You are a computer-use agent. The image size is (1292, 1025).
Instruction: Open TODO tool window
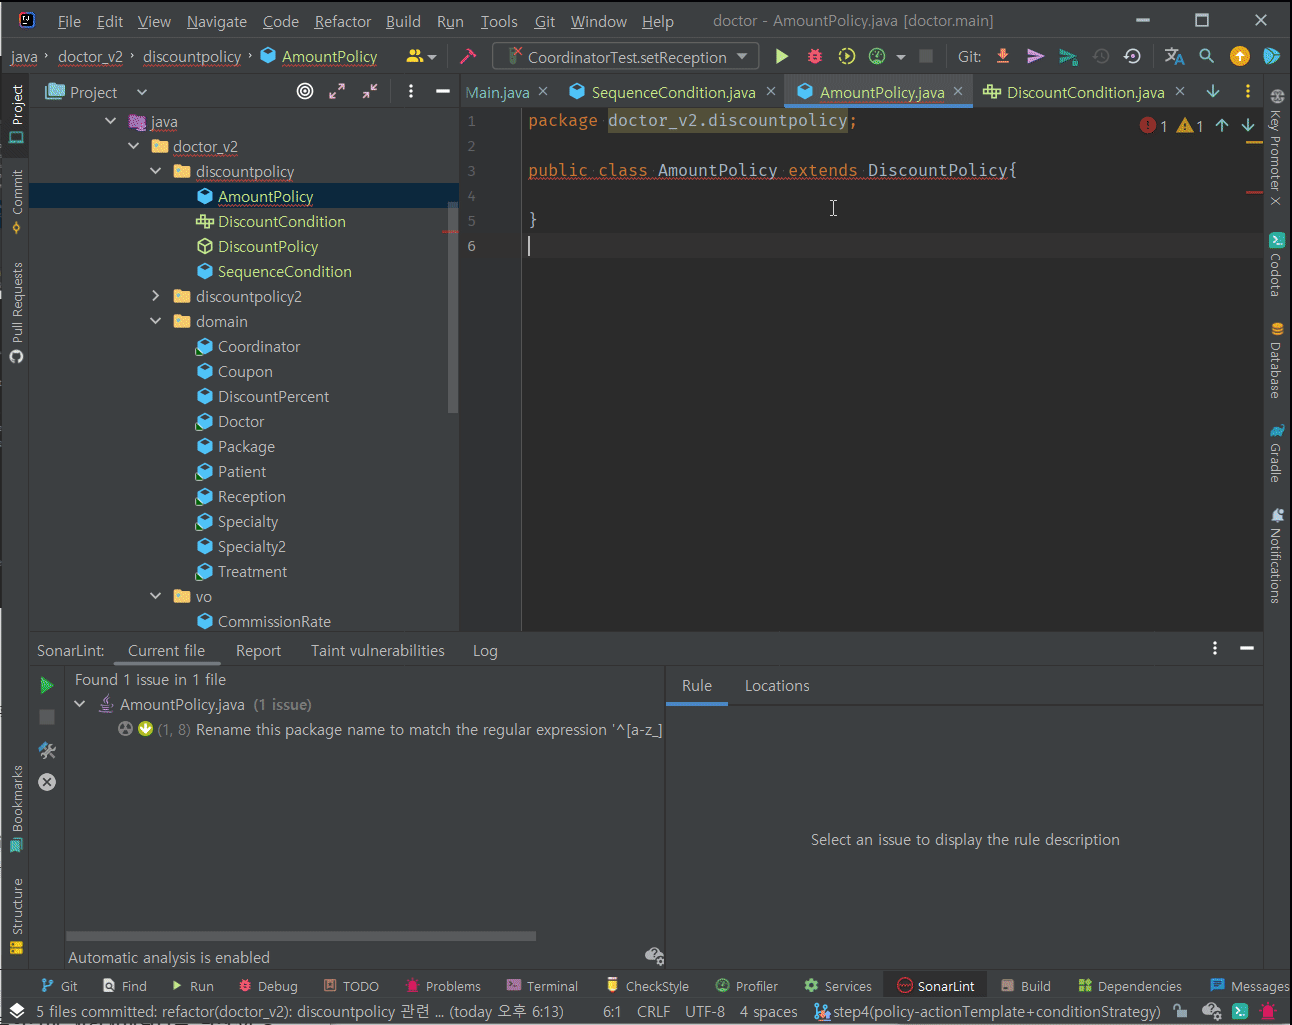click(351, 986)
